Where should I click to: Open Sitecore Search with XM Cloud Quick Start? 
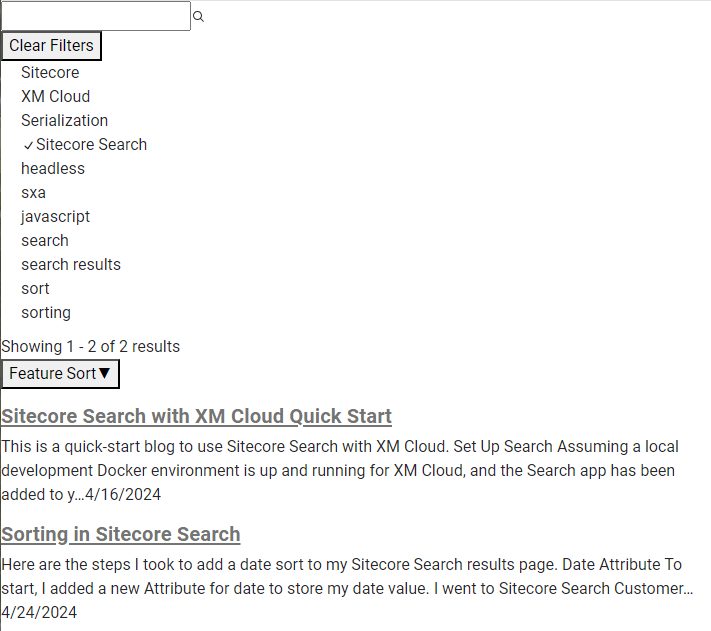pyautogui.click(x=196, y=416)
